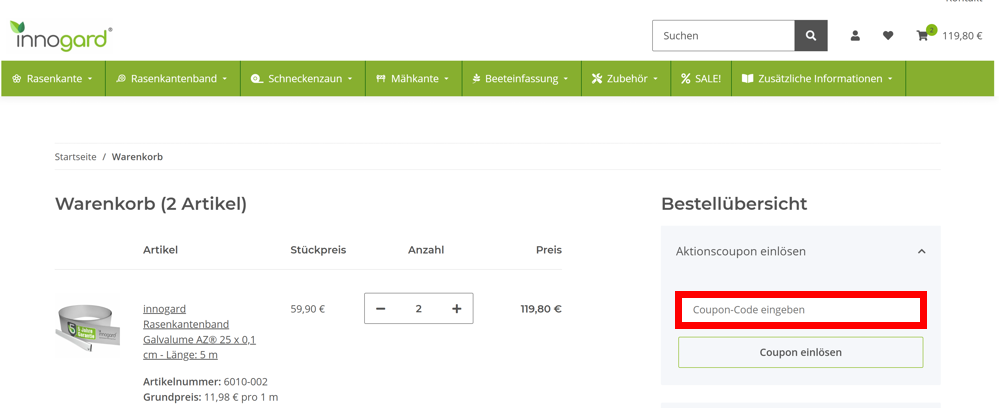Click the search magnifier button
Image resolution: width=999 pixels, height=408 pixels.
pos(810,36)
